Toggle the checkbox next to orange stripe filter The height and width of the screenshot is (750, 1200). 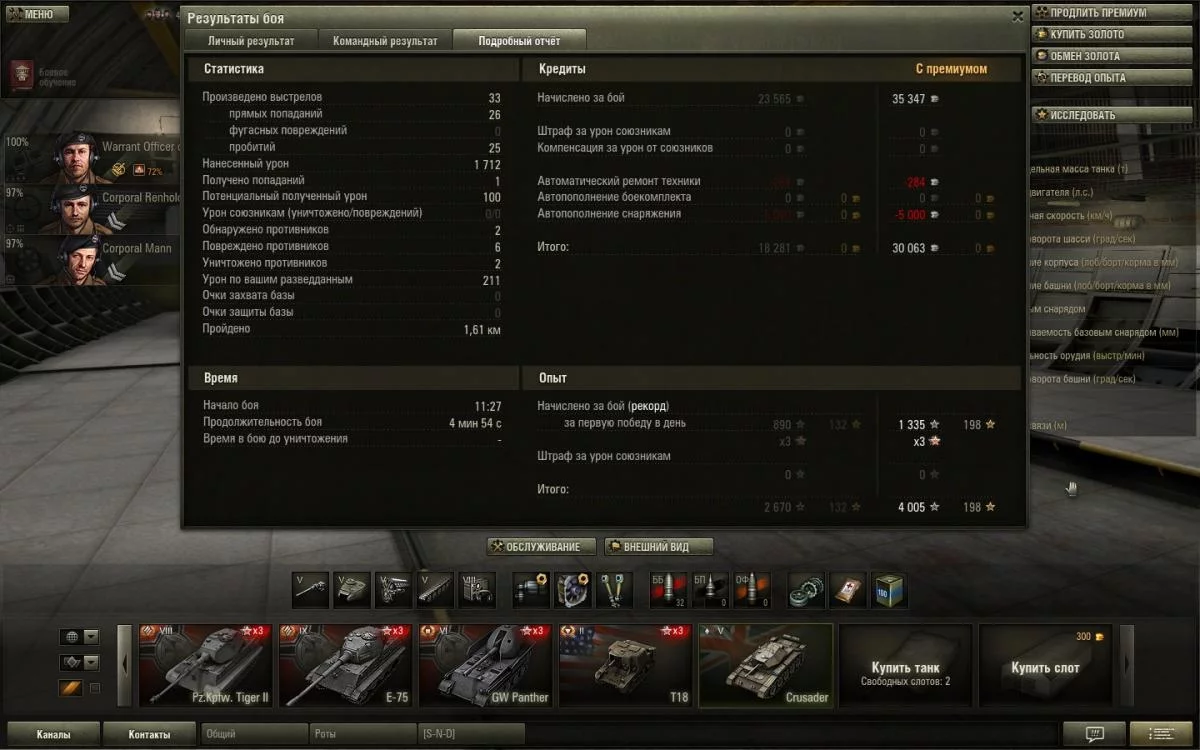(x=95, y=688)
